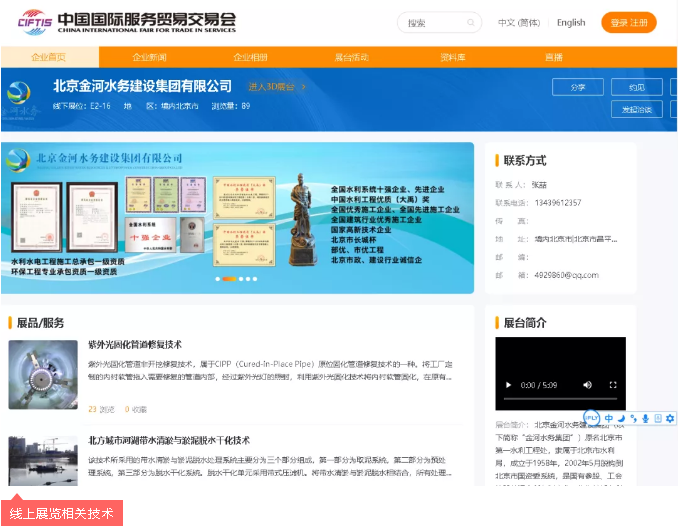680x527 pixels.
Task: Click the iFLY input method logo
Action: pyautogui.click(x=592, y=418)
